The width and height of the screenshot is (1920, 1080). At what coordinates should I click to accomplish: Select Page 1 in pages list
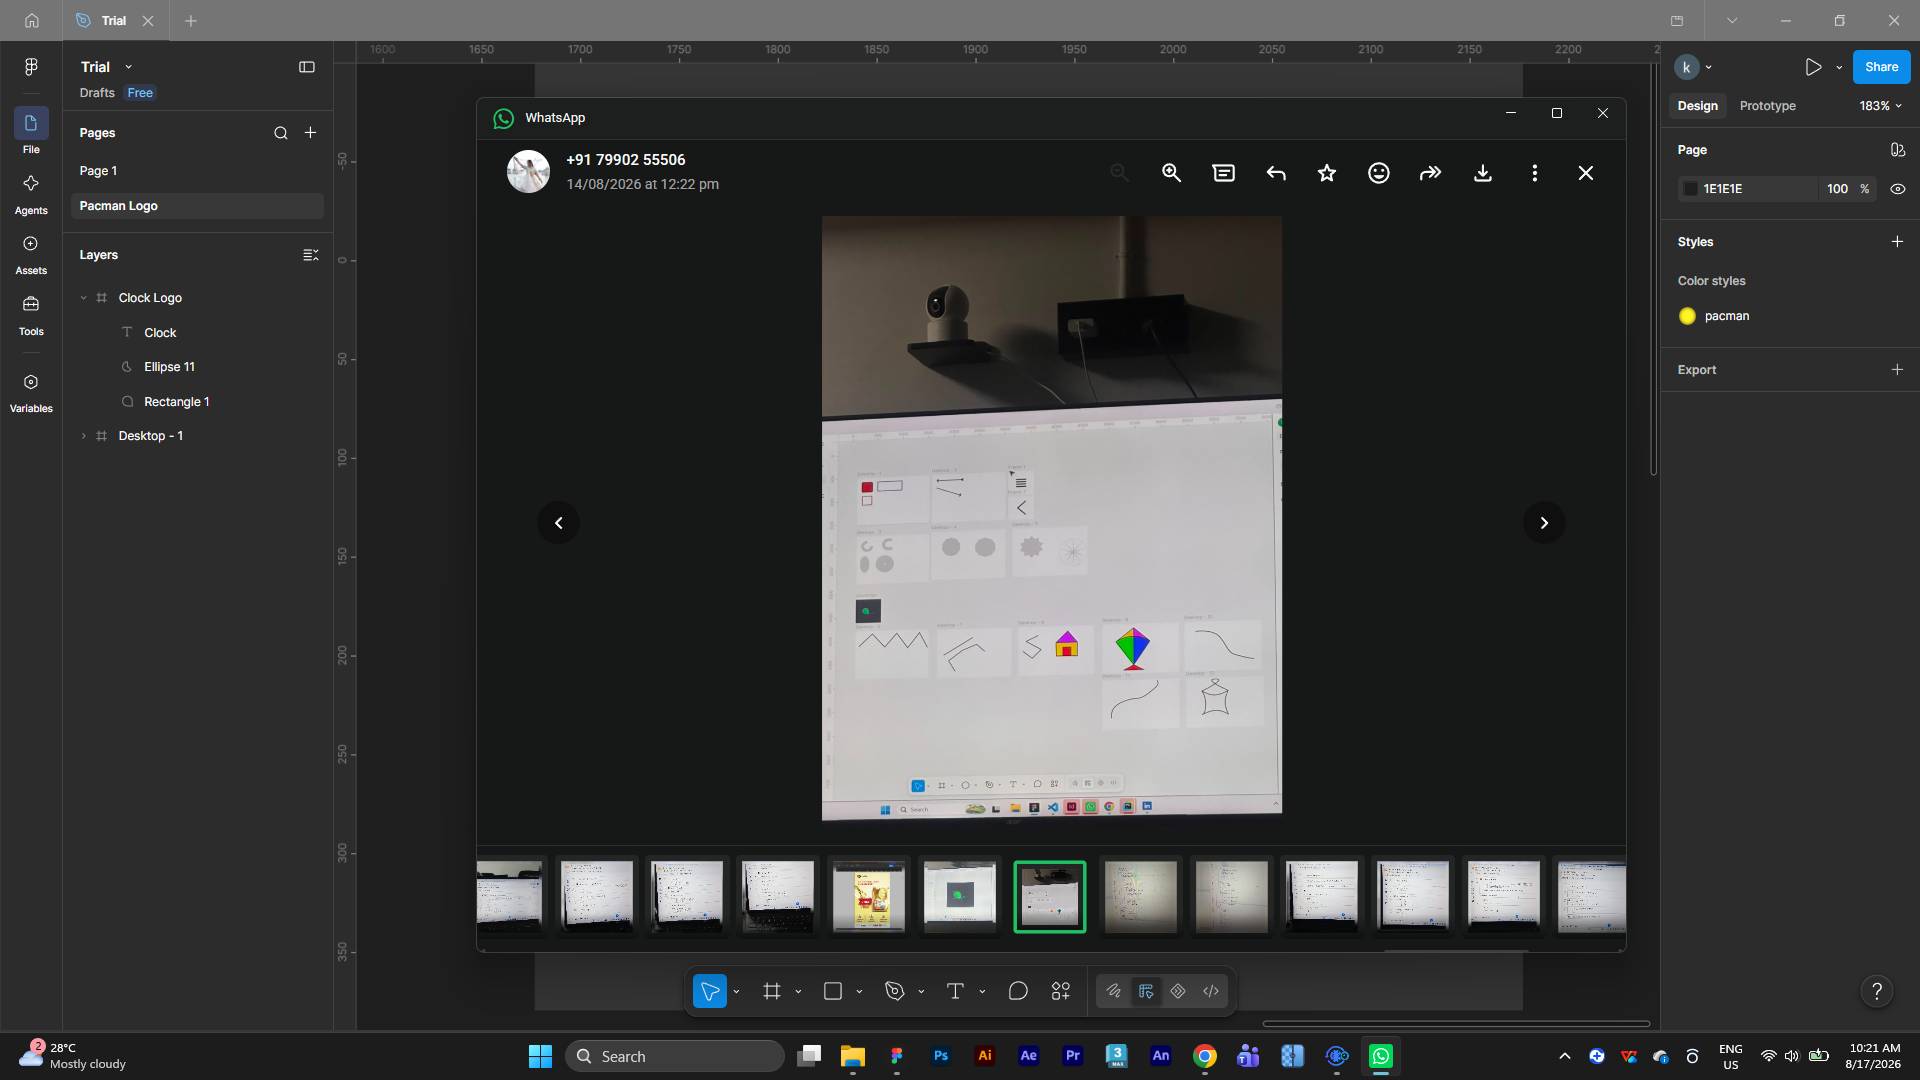click(98, 171)
